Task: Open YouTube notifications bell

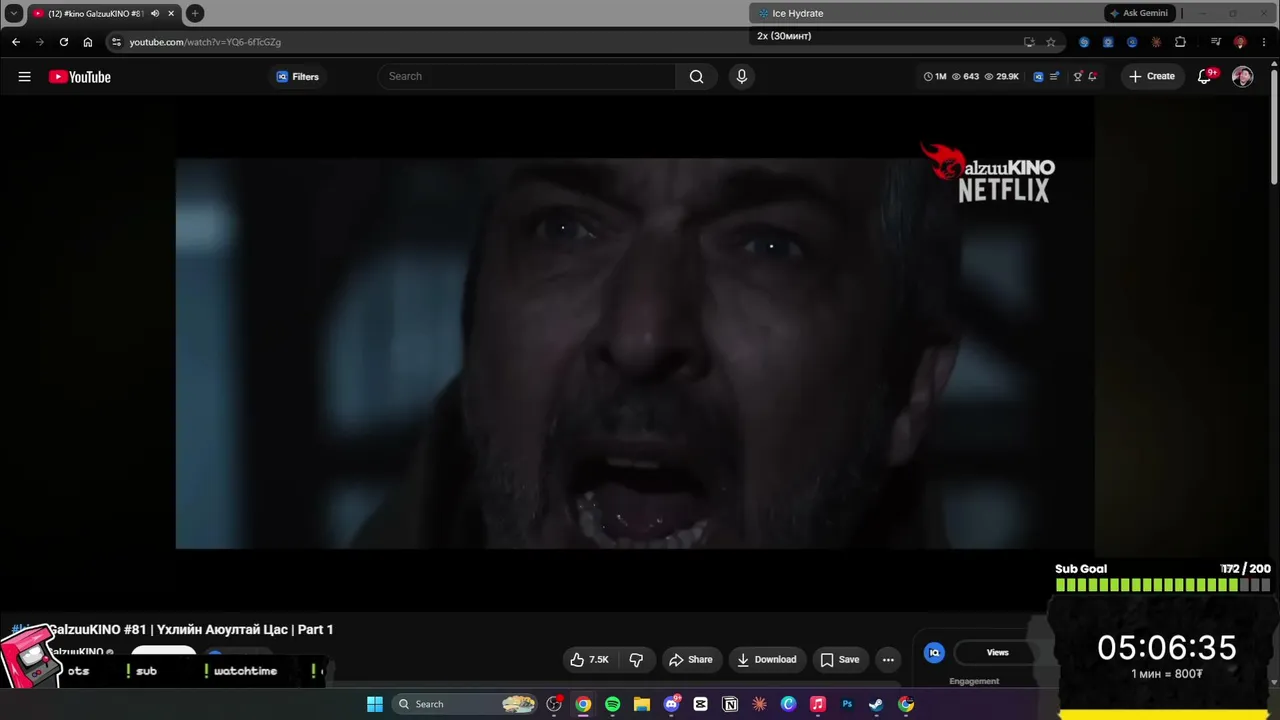Action: pyautogui.click(x=1205, y=77)
